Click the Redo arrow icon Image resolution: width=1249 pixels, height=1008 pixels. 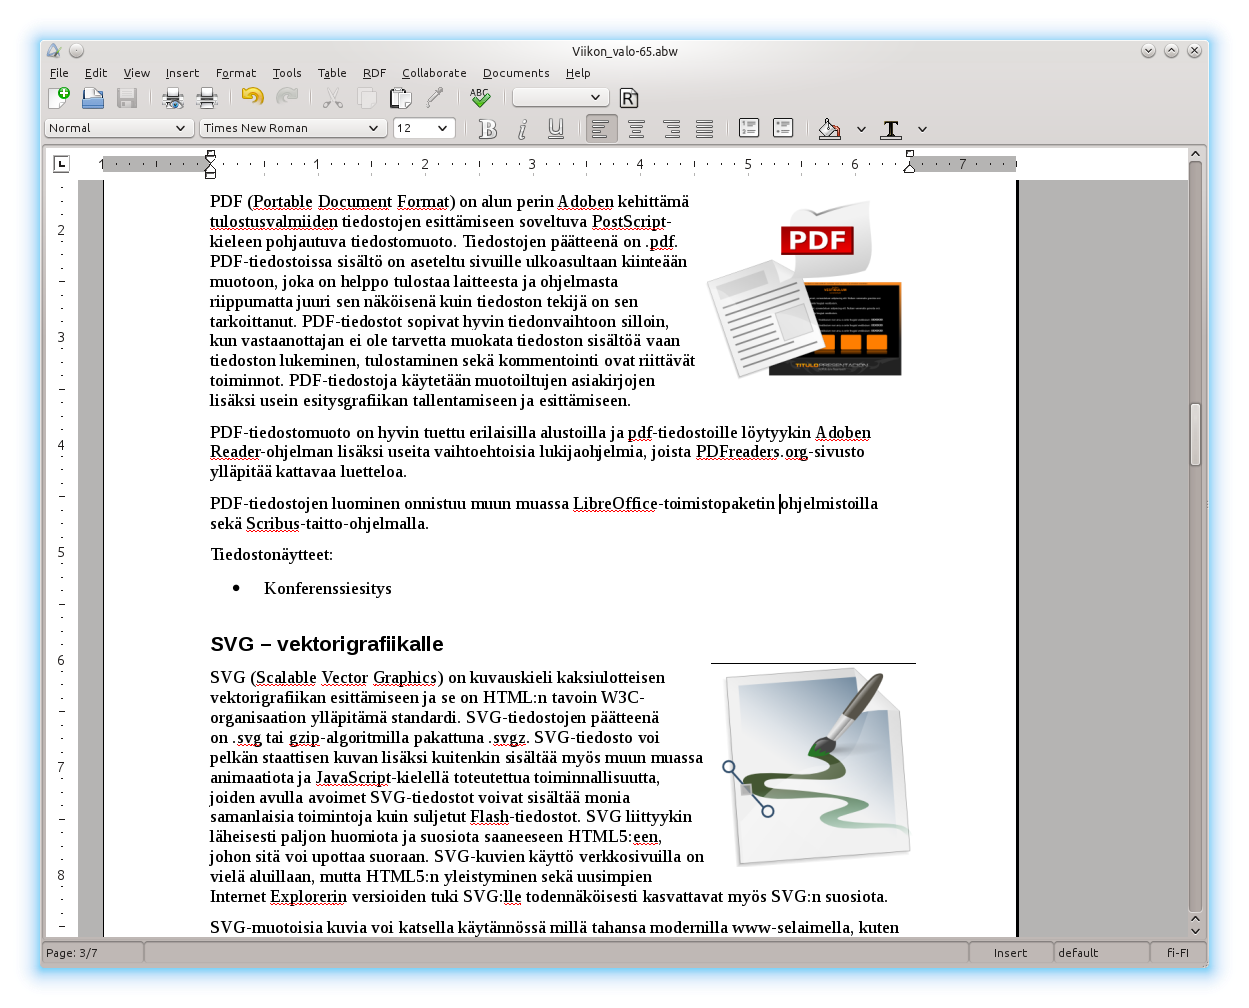point(287,97)
